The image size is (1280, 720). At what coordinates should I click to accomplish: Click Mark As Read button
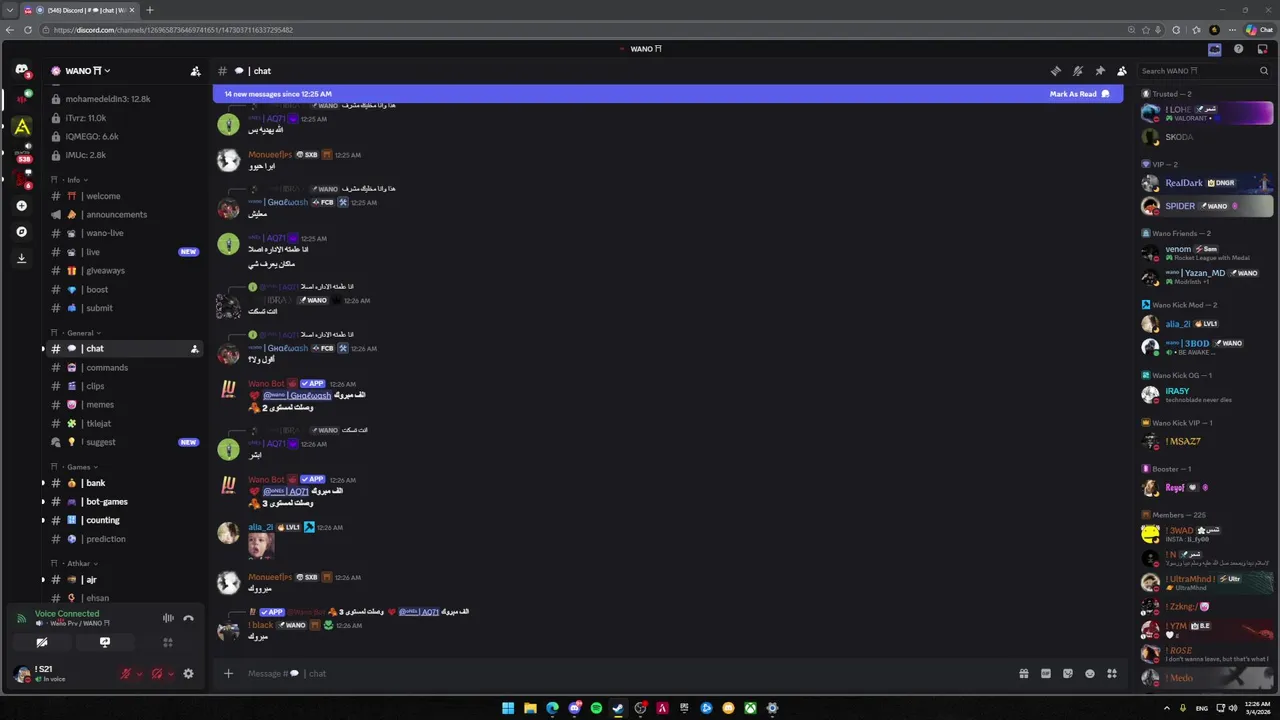pos(1079,94)
